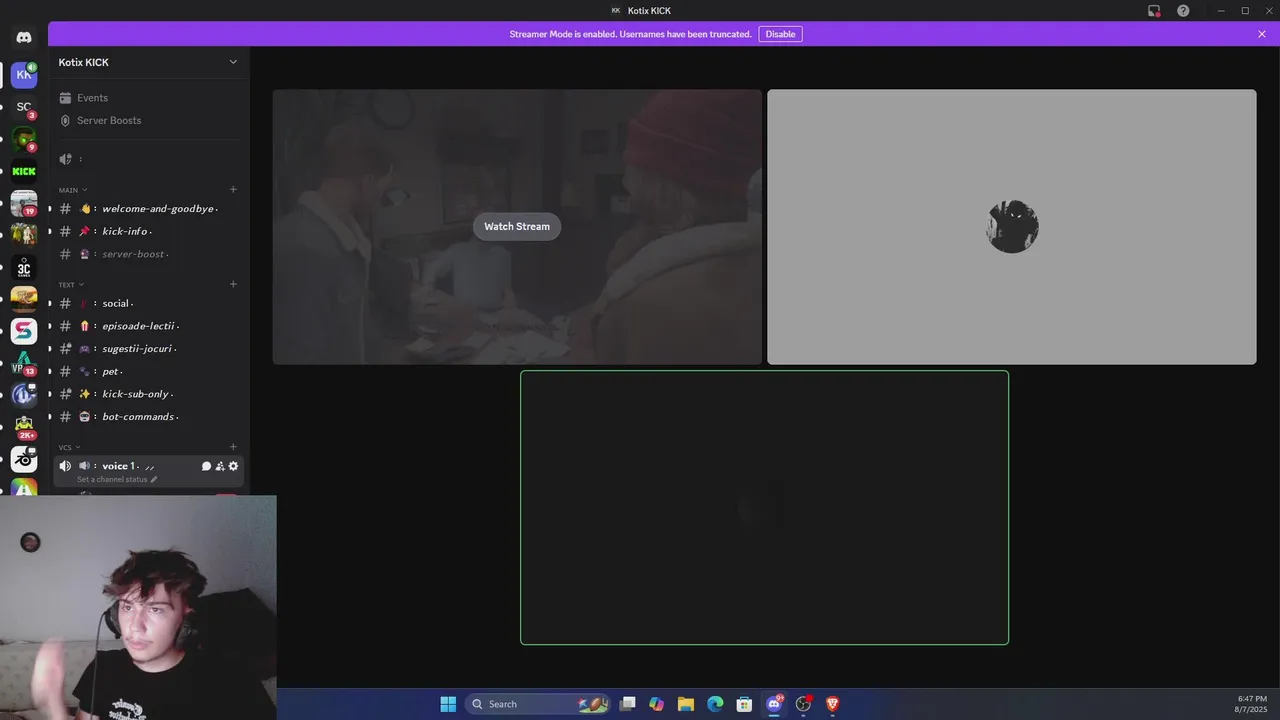This screenshot has height=720, width=1280.
Task: Open Task View on taskbar
Action: 628,704
